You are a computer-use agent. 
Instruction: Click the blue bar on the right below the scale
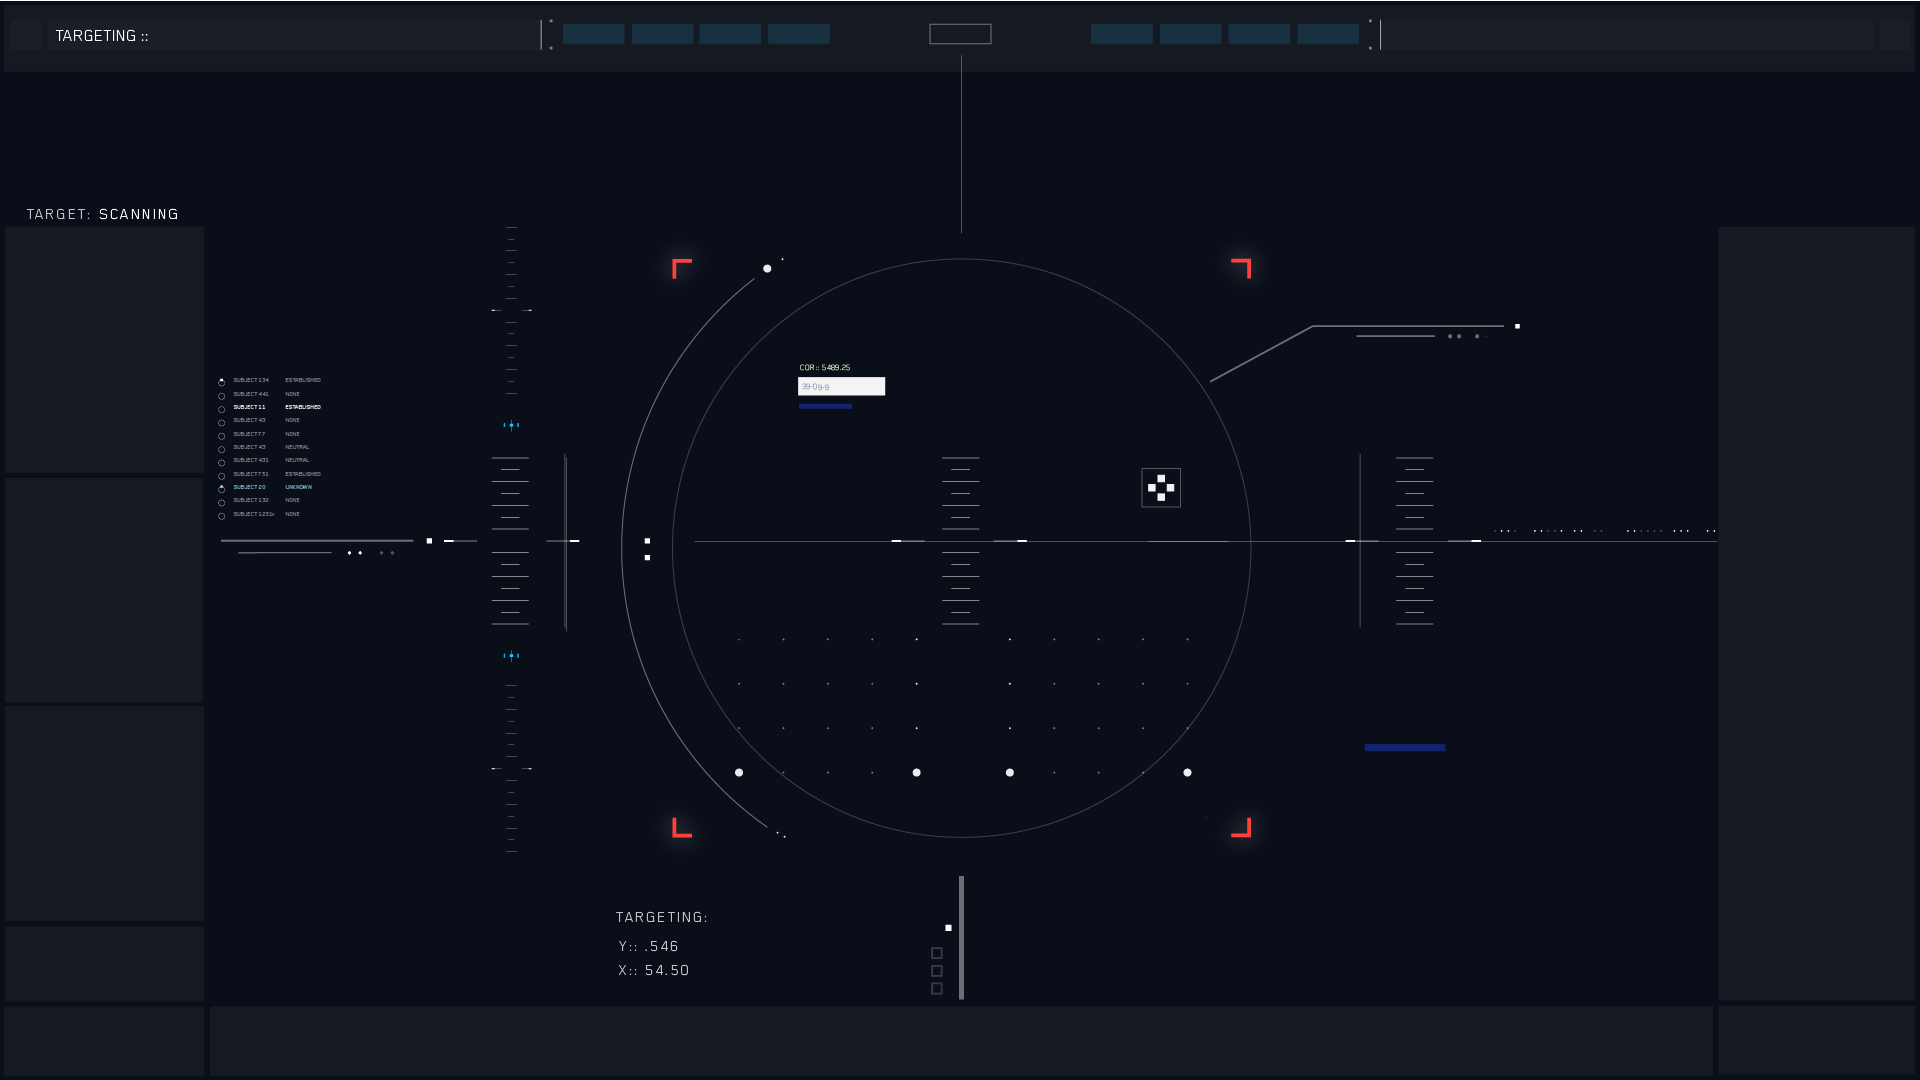point(1405,747)
